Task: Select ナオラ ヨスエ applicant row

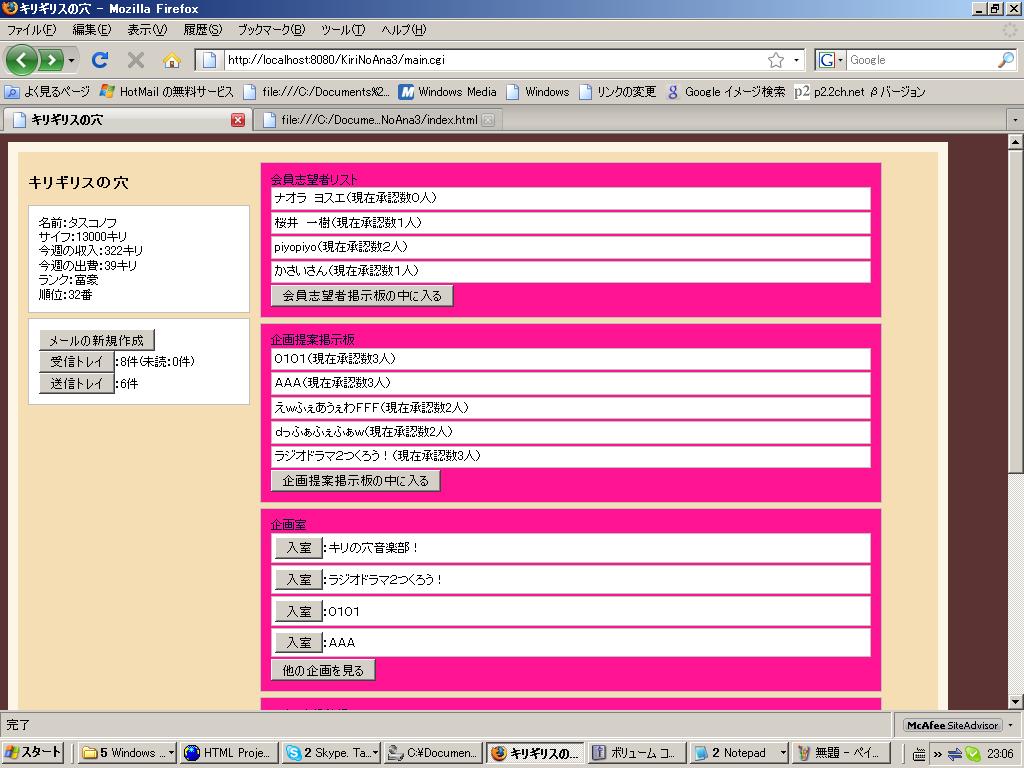Action: pyautogui.click(x=571, y=198)
